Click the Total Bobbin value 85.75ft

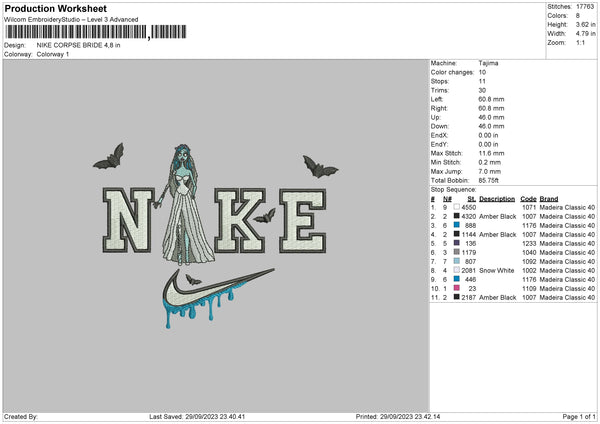[x=489, y=181]
